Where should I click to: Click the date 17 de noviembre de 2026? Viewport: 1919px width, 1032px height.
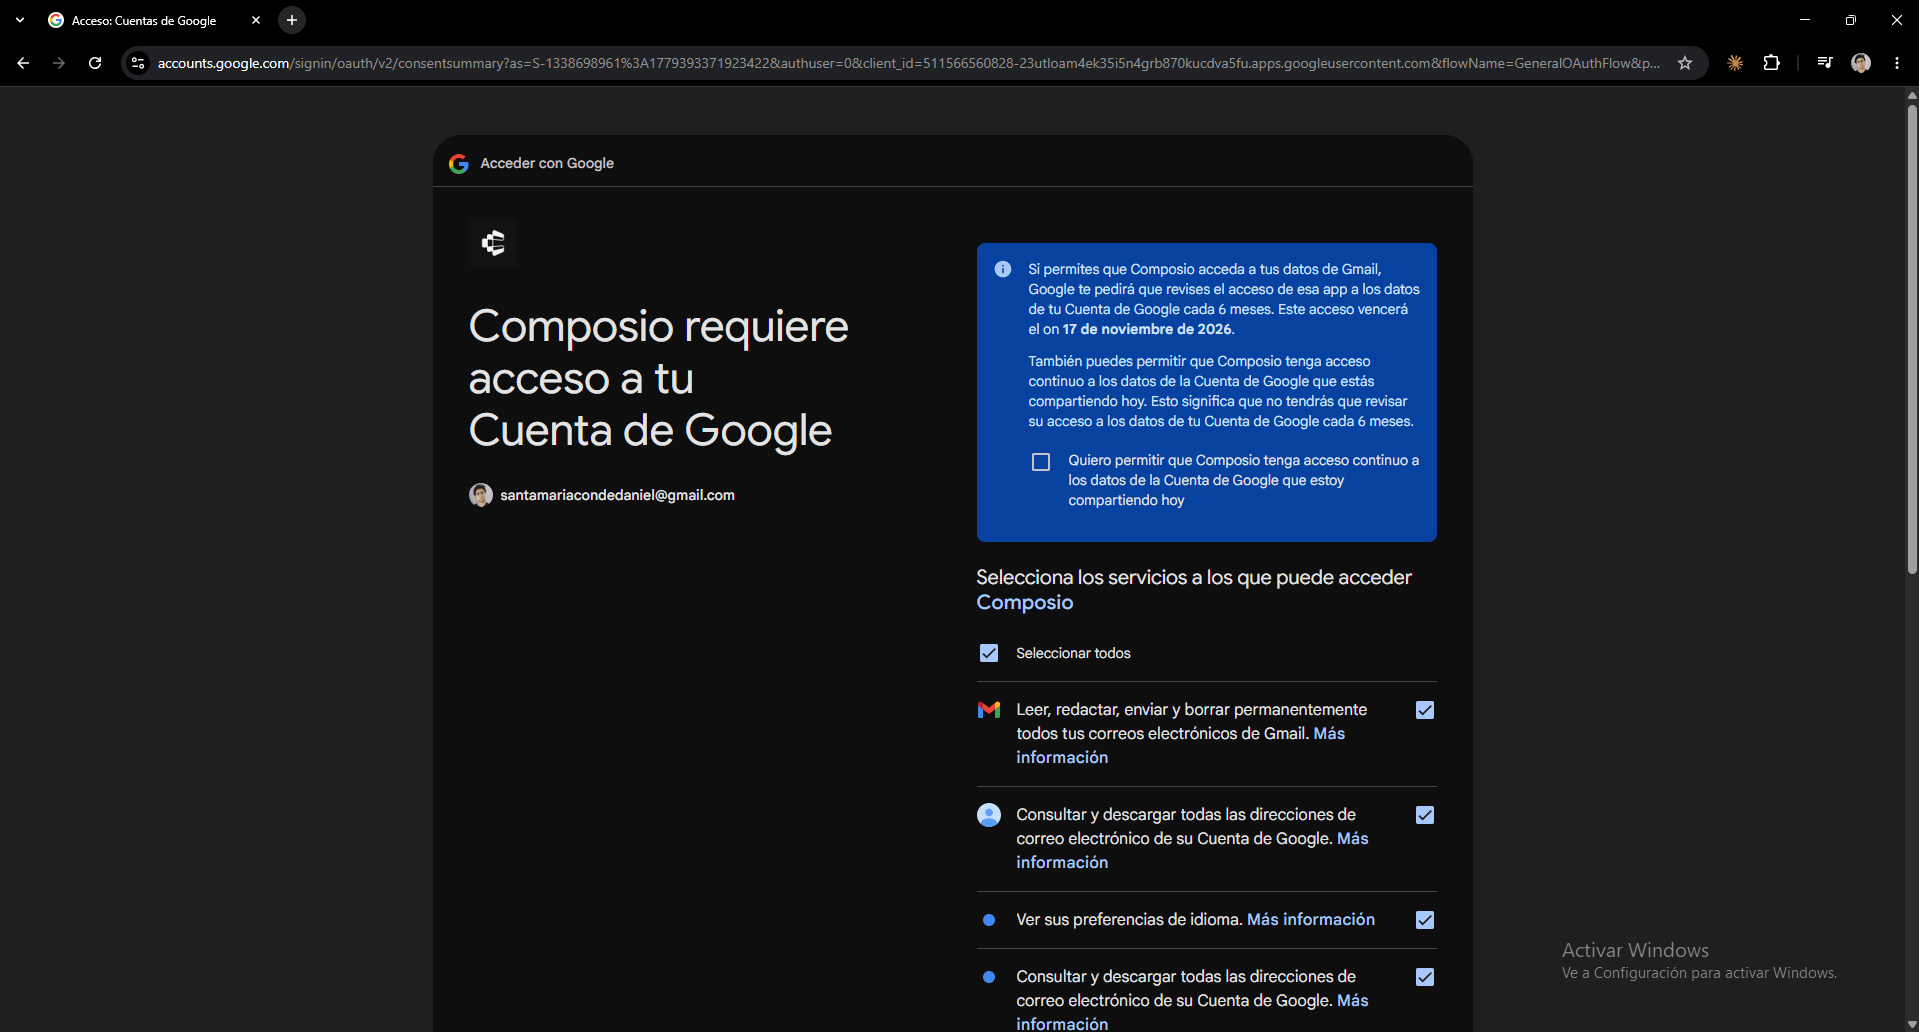1147,329
